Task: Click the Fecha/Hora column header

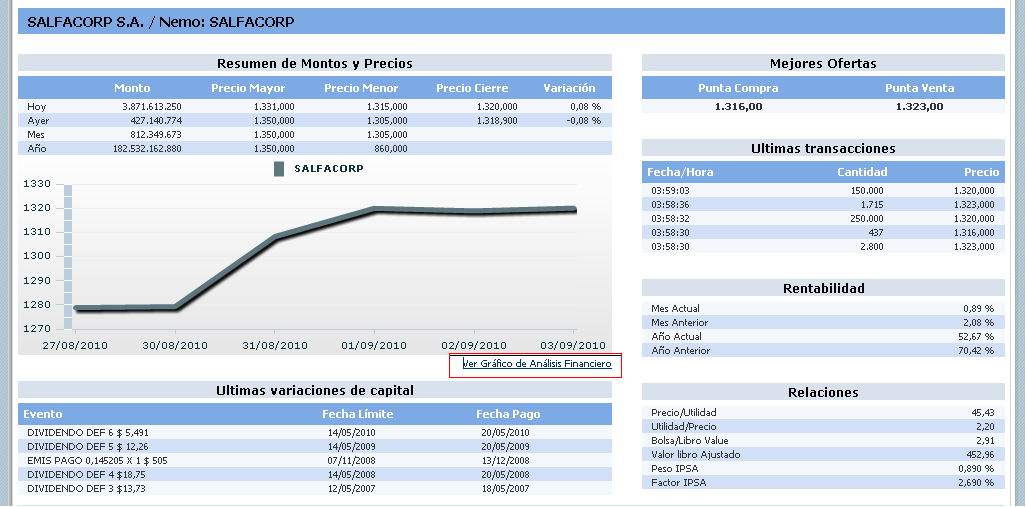Action: click(x=680, y=172)
